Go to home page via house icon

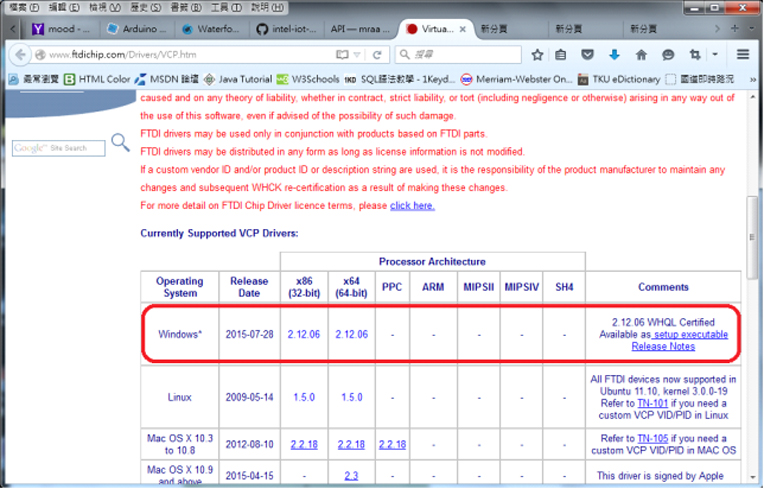point(641,55)
